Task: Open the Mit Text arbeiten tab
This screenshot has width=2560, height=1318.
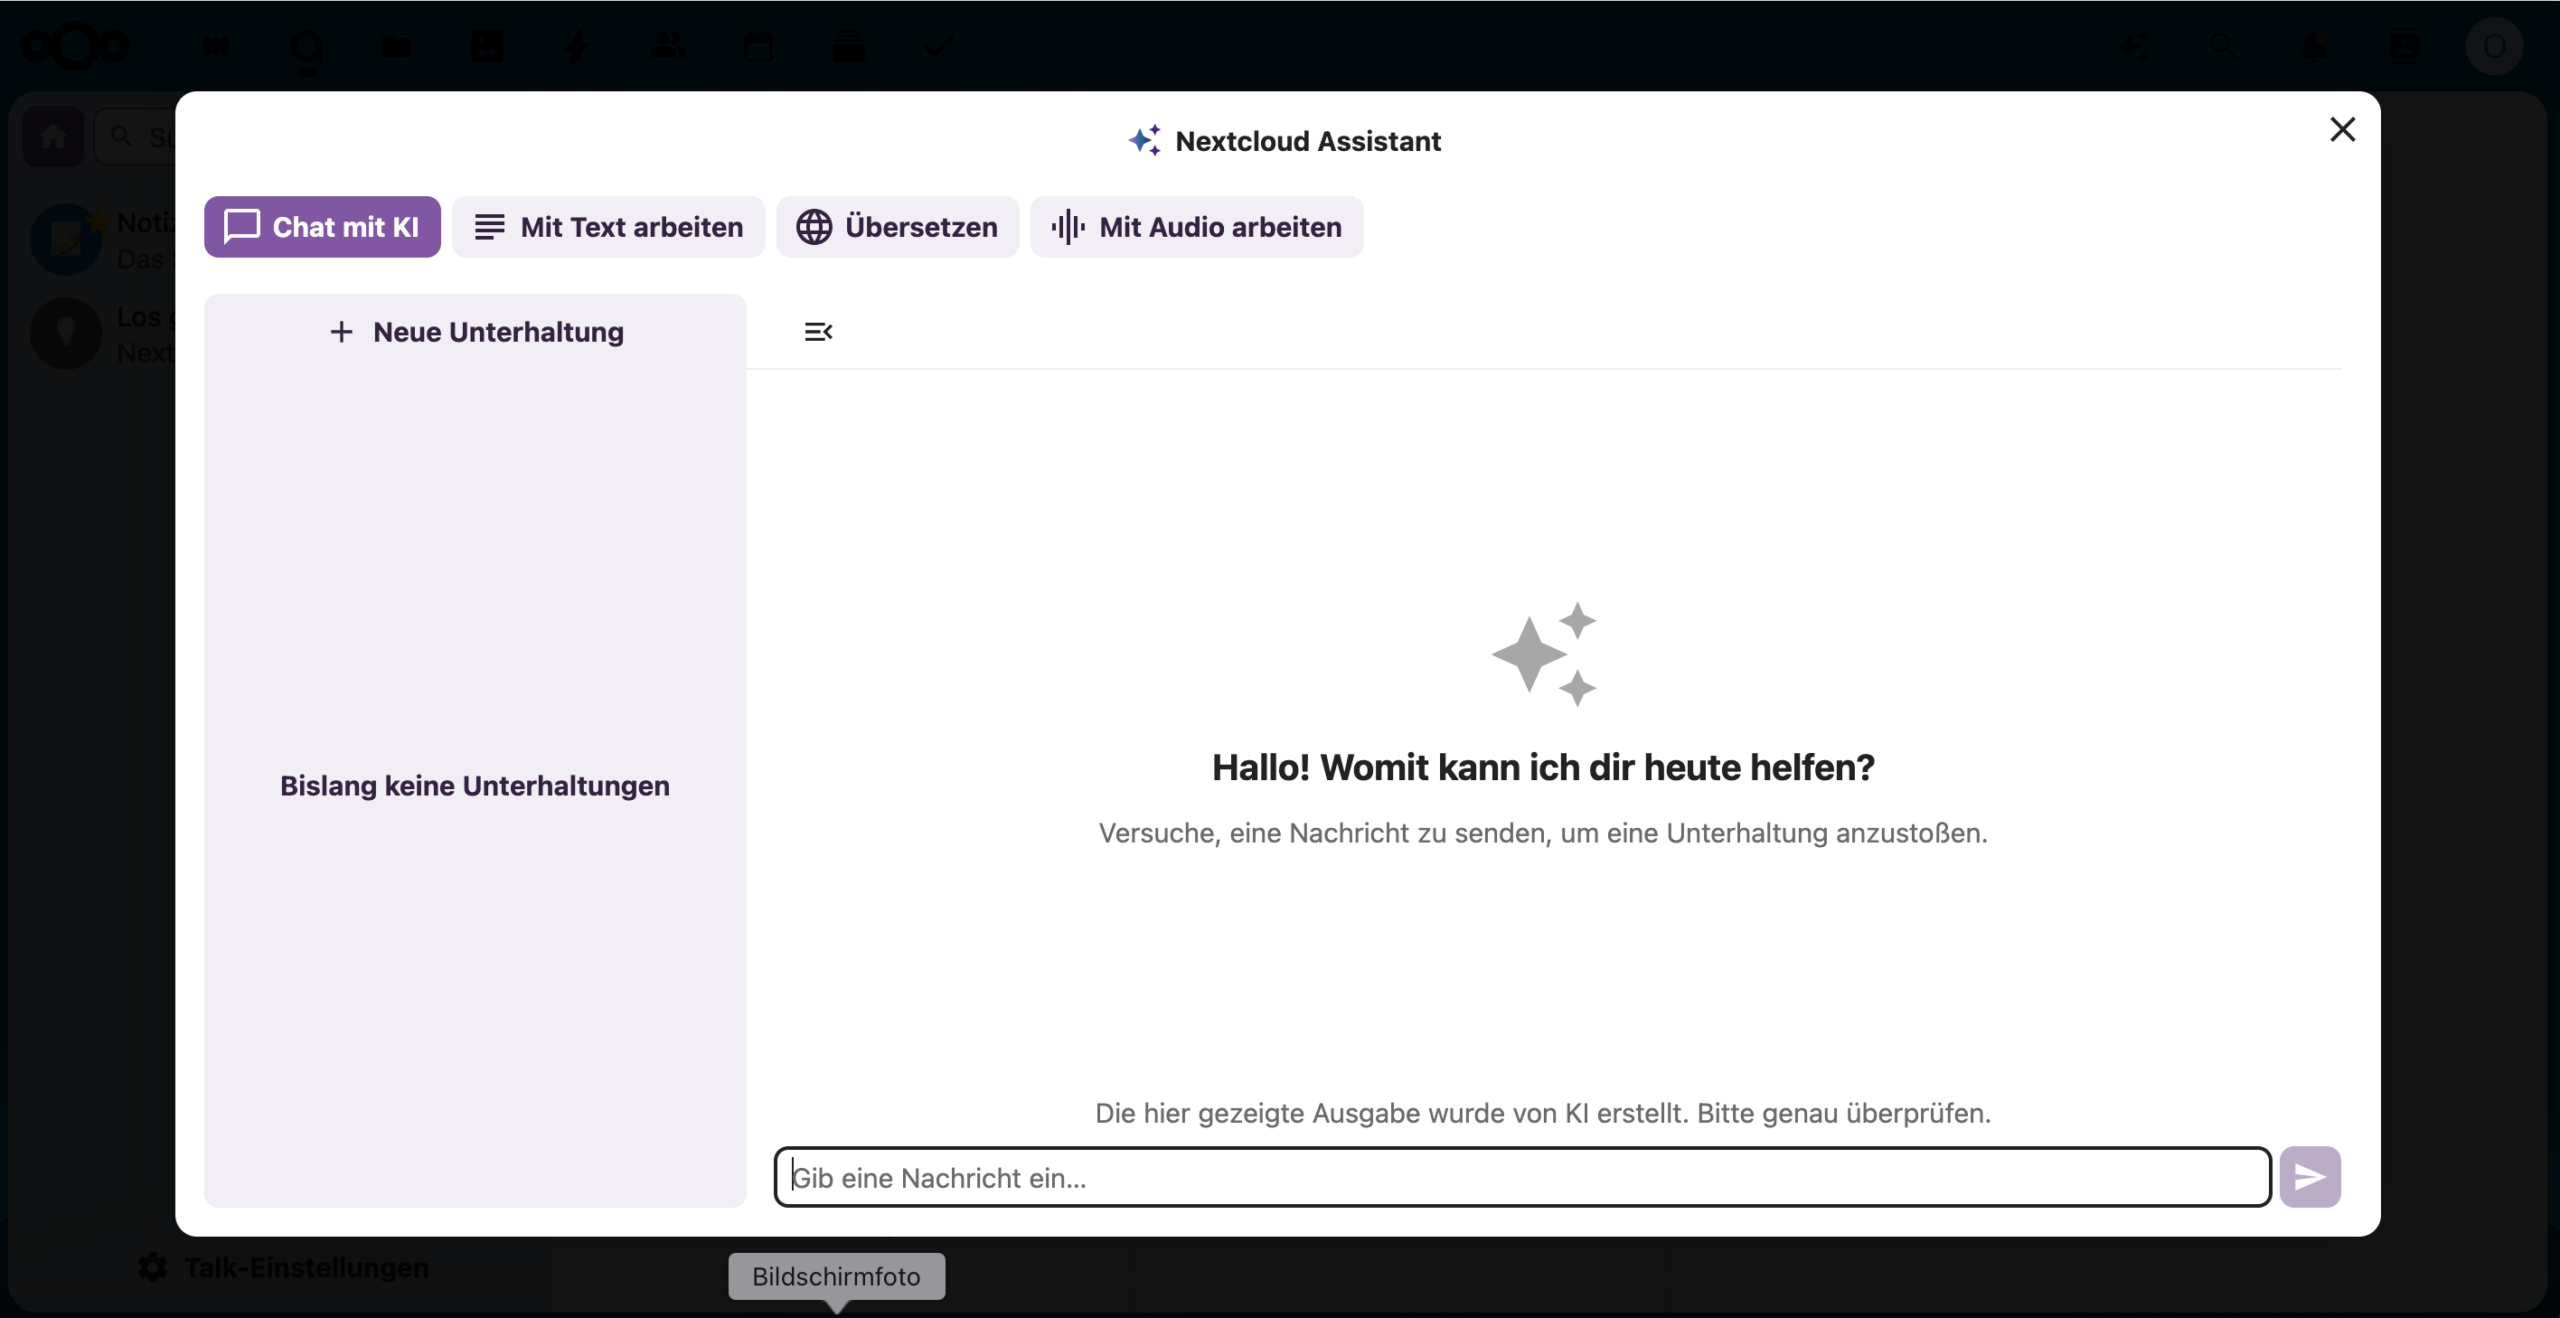Action: (x=608, y=227)
